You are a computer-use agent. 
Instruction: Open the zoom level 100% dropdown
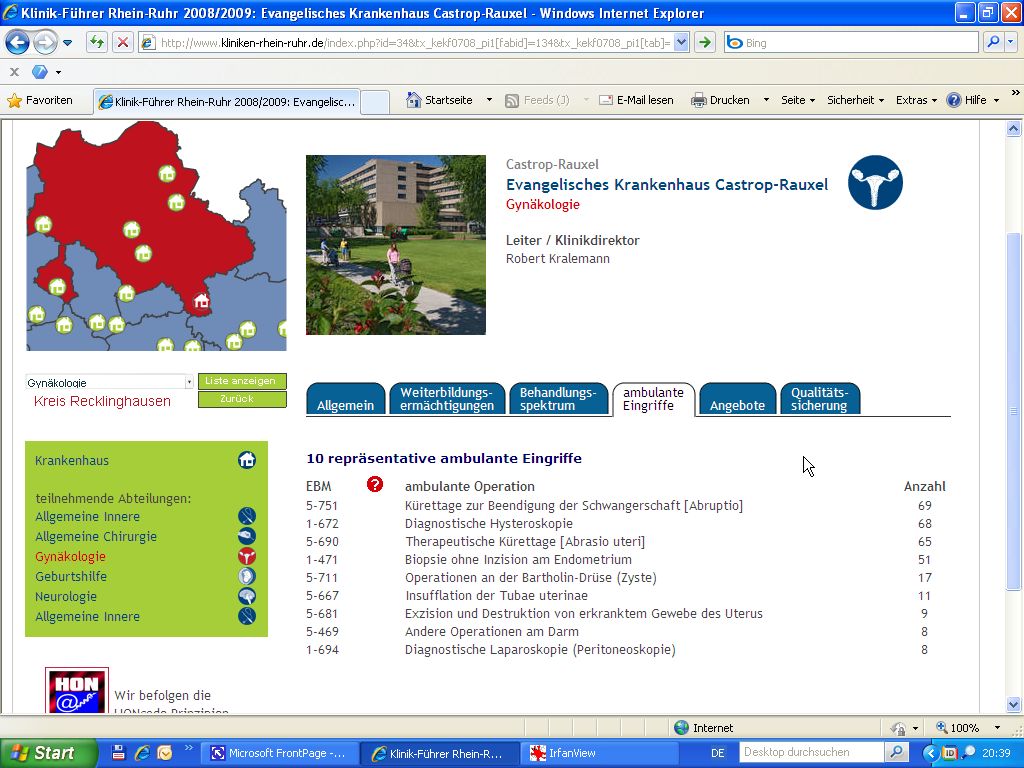(x=997, y=728)
